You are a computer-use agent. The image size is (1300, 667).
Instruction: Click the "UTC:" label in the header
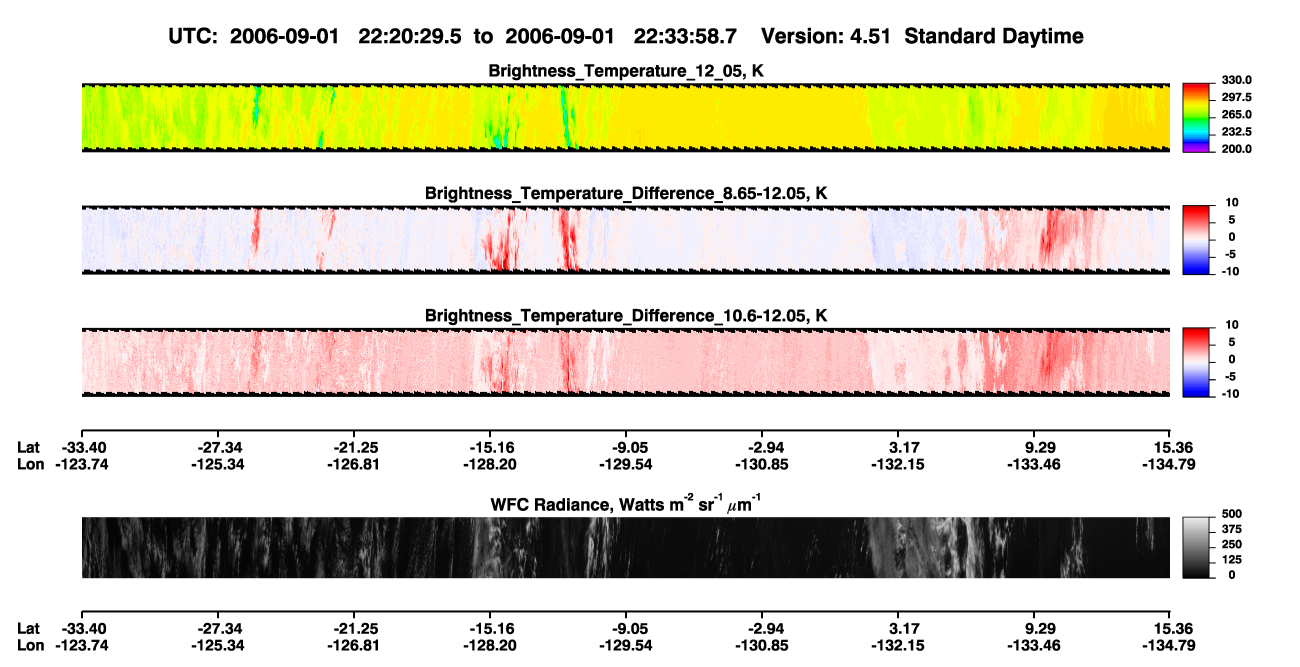click(192, 36)
